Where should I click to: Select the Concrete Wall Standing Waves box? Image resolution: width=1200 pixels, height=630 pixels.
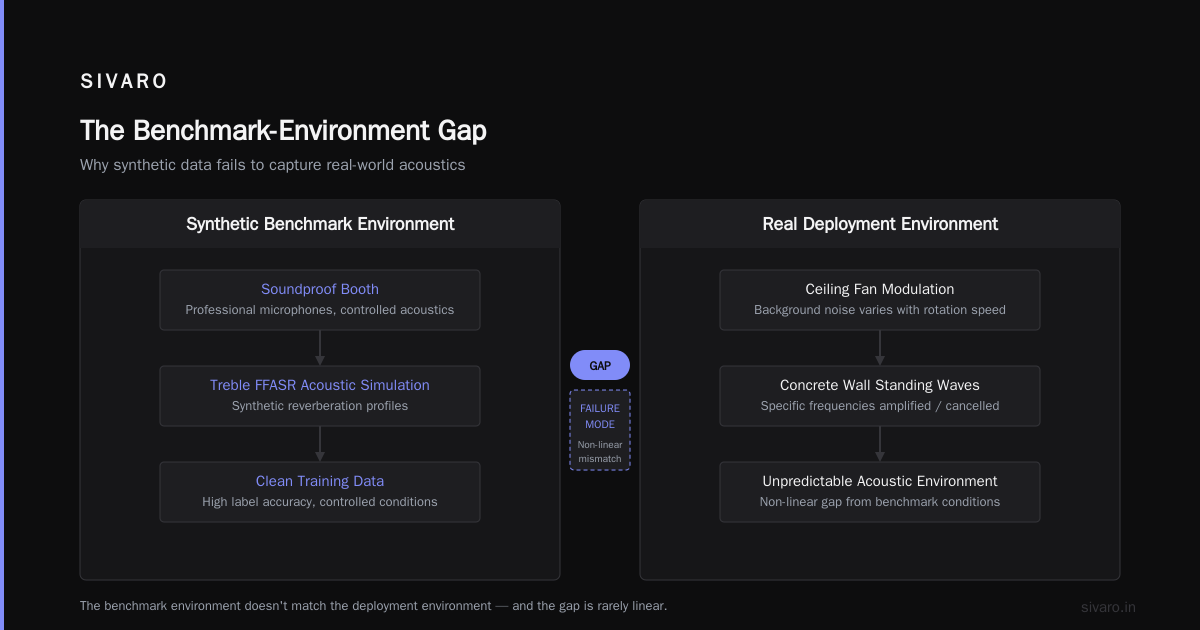click(x=880, y=396)
